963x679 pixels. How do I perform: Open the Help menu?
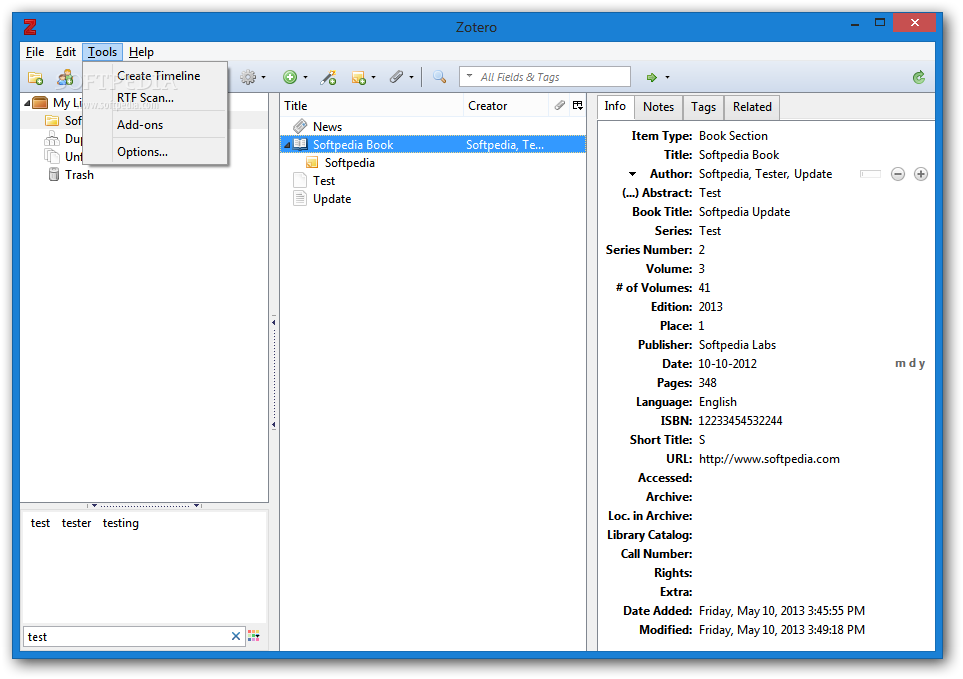pyautogui.click(x=141, y=52)
